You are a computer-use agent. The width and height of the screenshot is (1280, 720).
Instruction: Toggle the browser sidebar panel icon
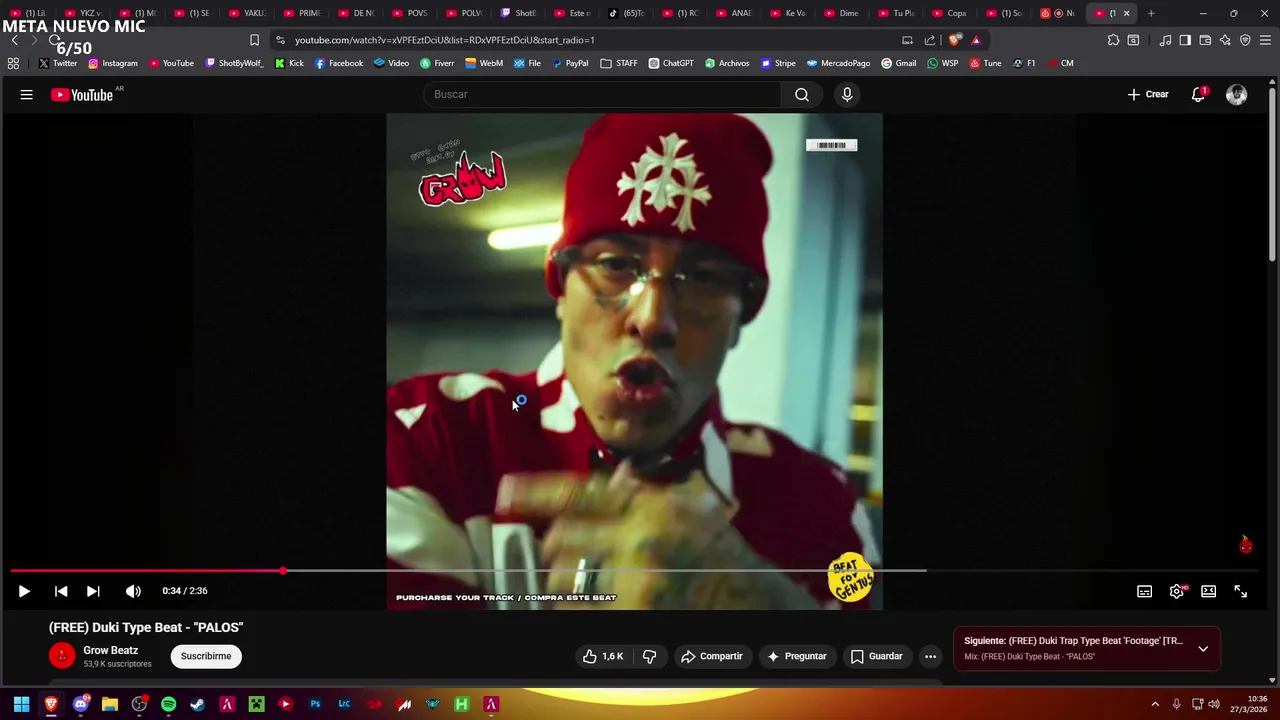[x=1185, y=40]
